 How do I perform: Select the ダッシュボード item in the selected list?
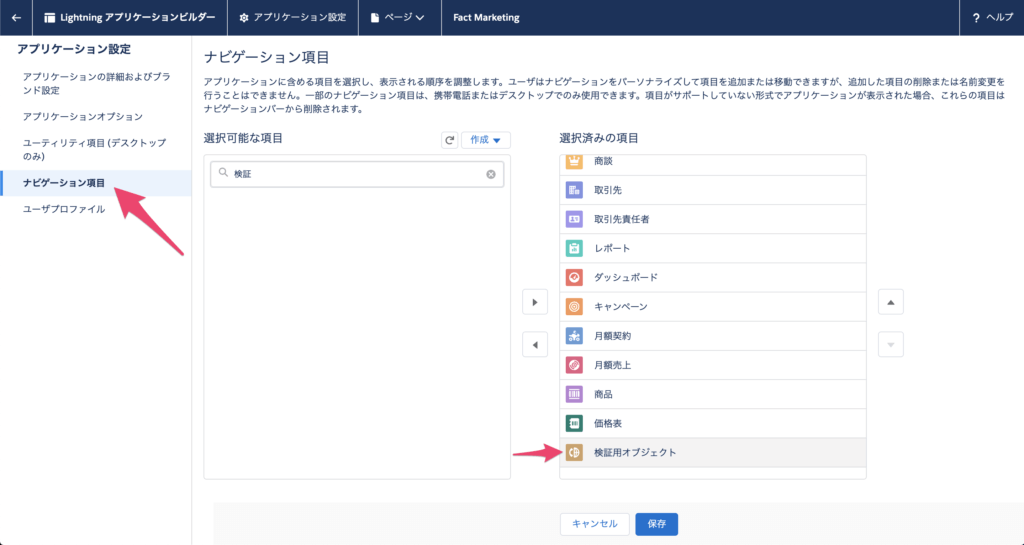click(x=625, y=277)
